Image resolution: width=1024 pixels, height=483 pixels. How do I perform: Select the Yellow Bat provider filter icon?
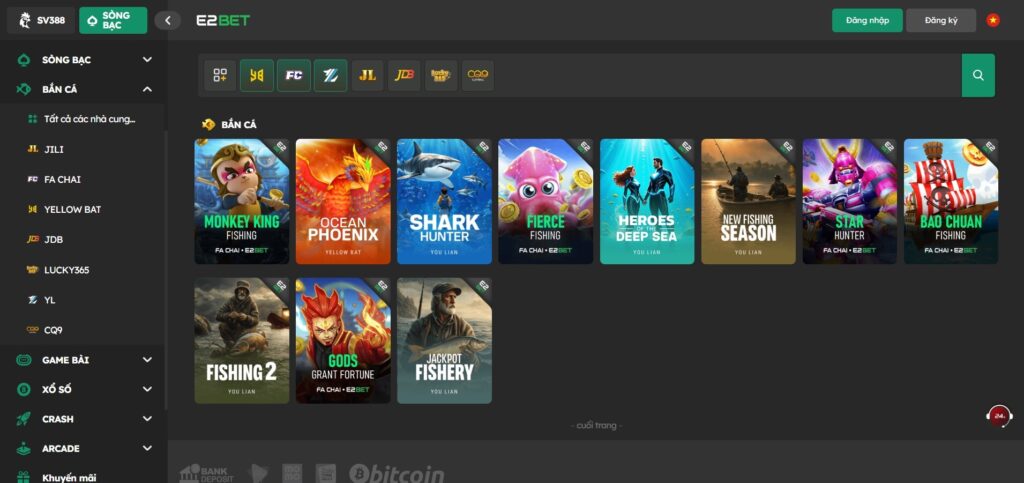[x=257, y=76]
